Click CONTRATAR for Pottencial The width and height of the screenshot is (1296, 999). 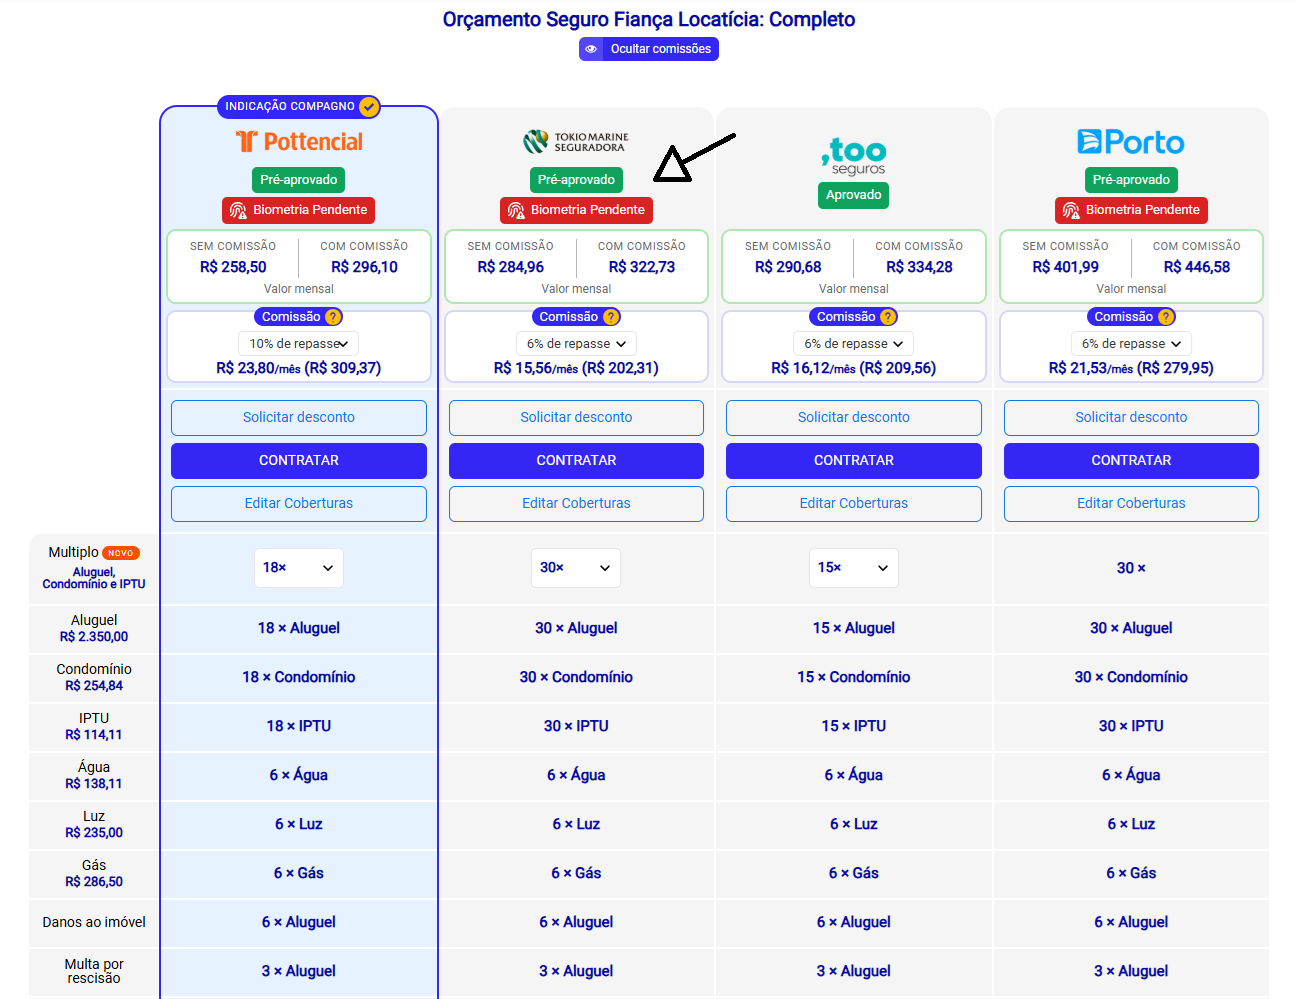(299, 461)
